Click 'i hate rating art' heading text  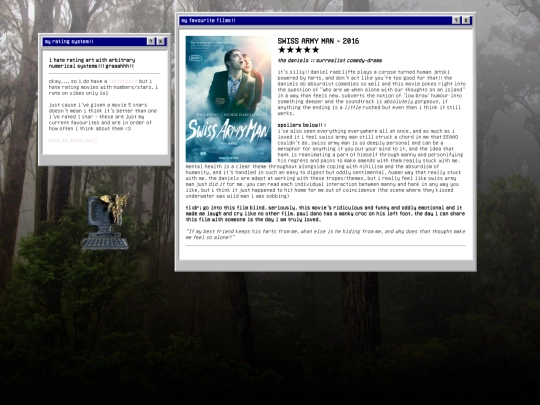92,63
